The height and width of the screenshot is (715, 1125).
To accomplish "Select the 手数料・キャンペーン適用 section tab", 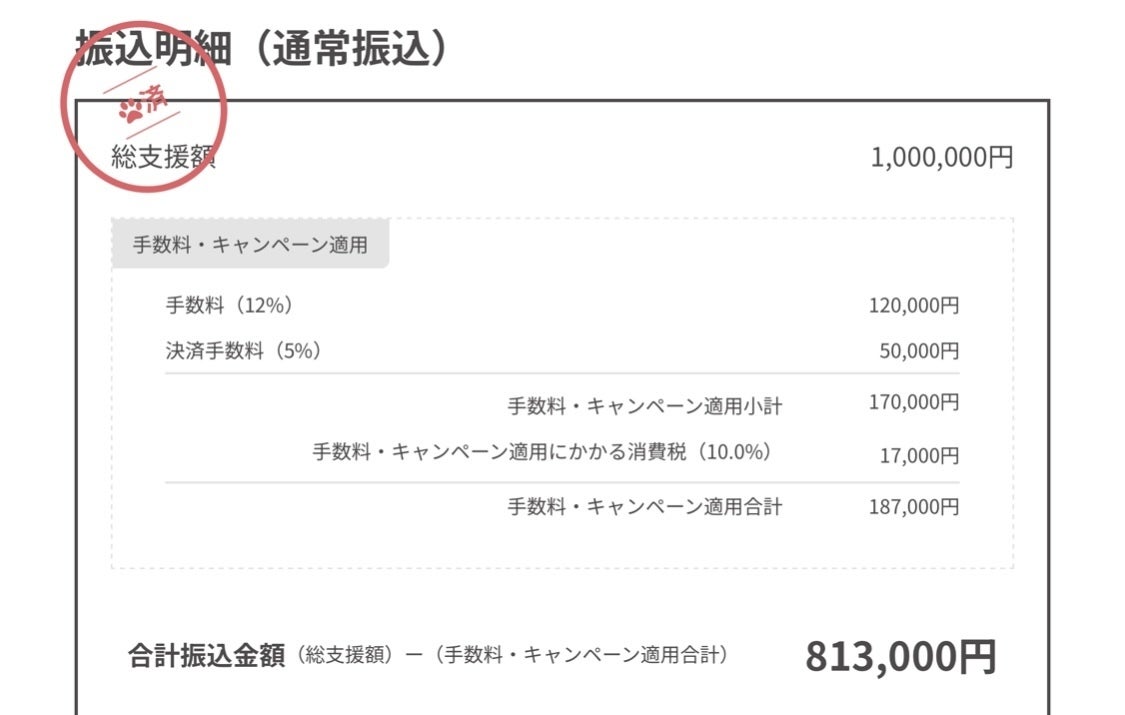I will 250,245.
